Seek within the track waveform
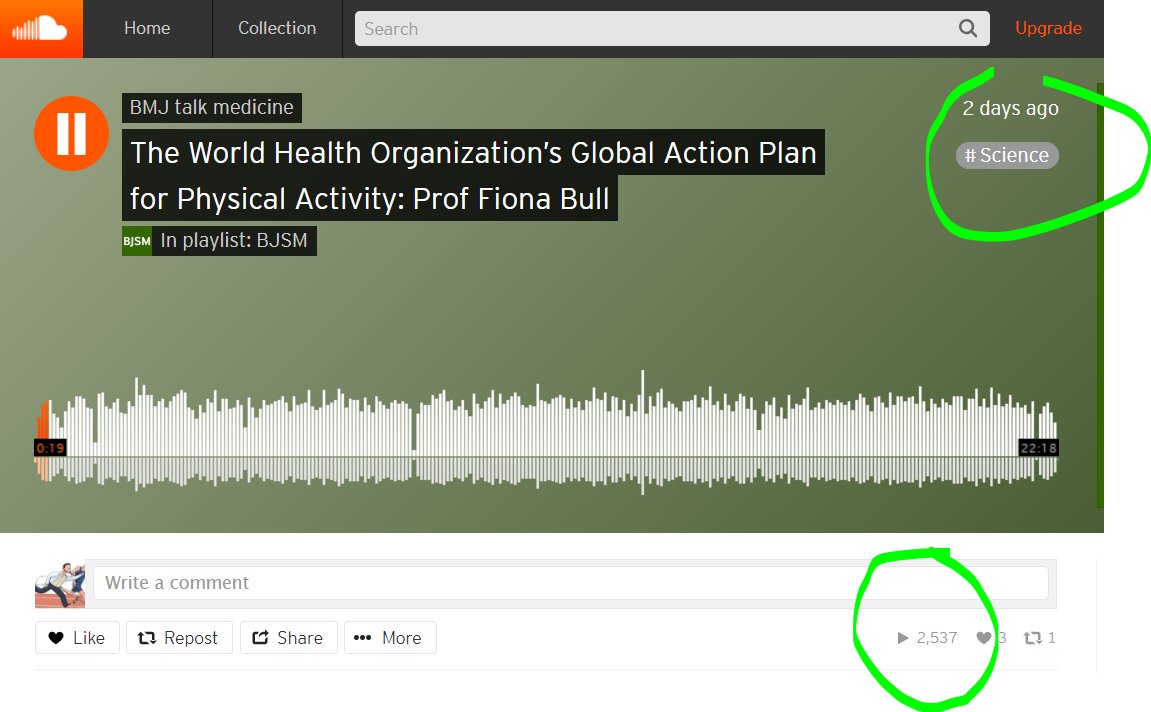Screen dimensions: 1151x712 pyautogui.click(x=546, y=433)
